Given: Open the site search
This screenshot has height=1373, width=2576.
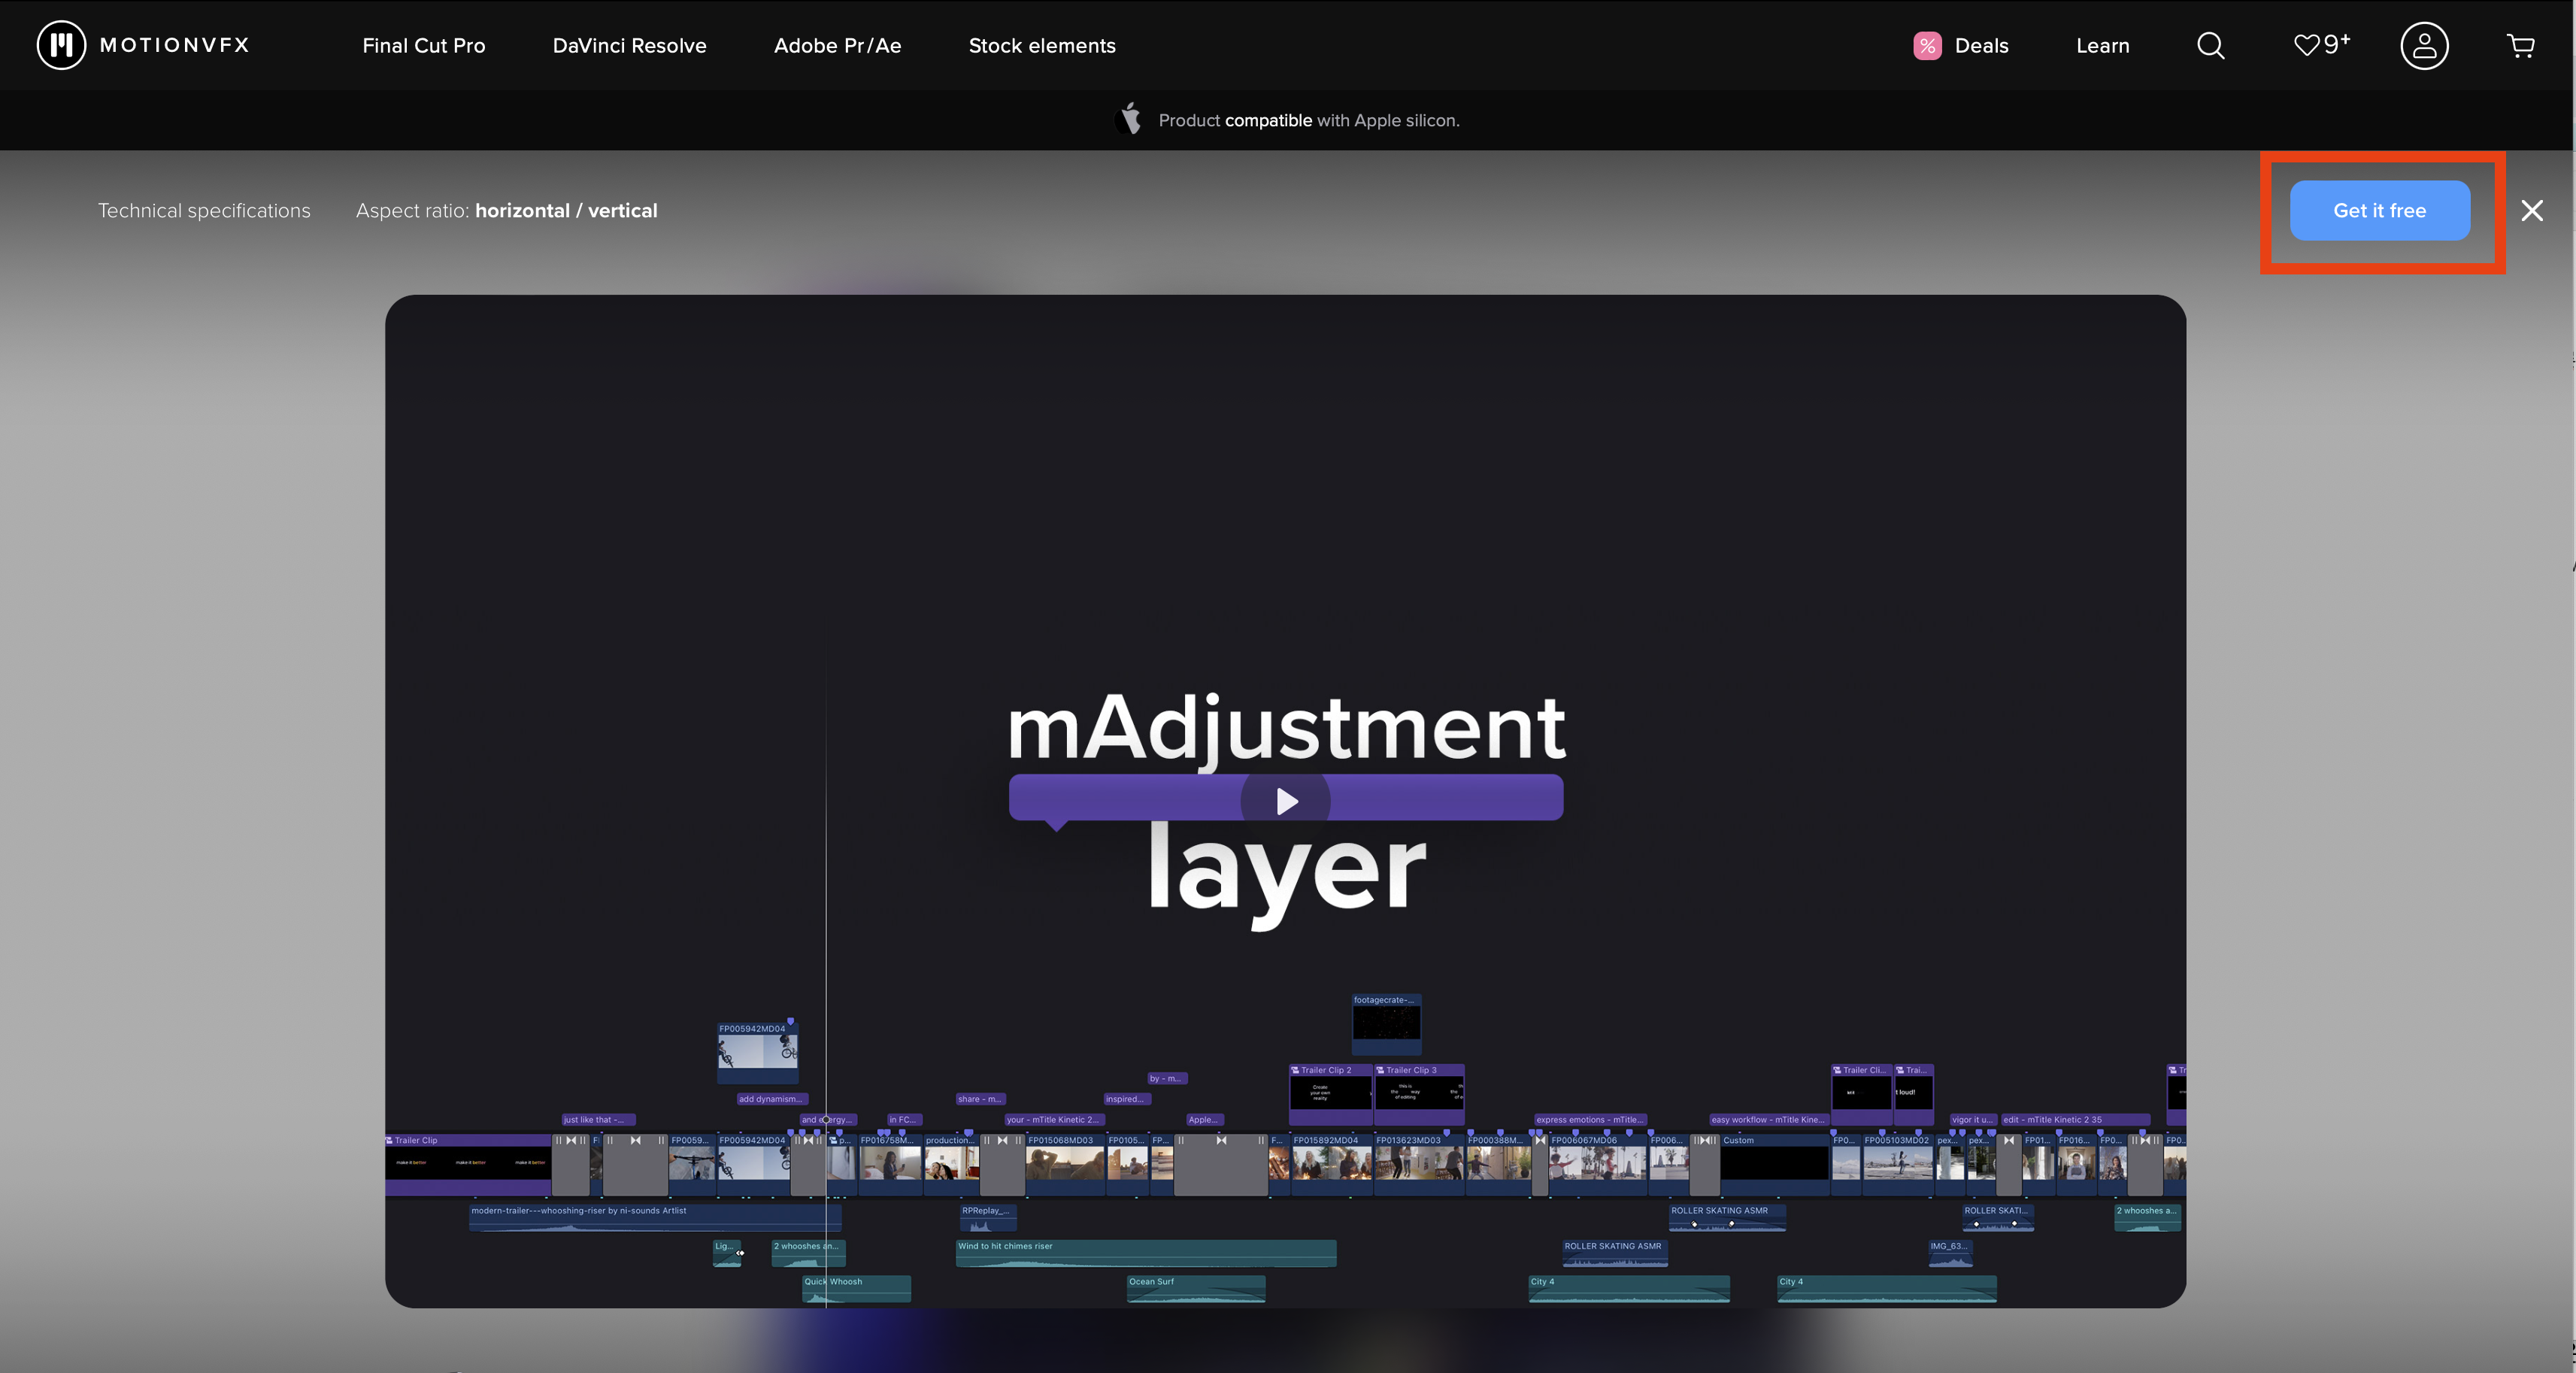Looking at the screenshot, I should click(x=2210, y=45).
